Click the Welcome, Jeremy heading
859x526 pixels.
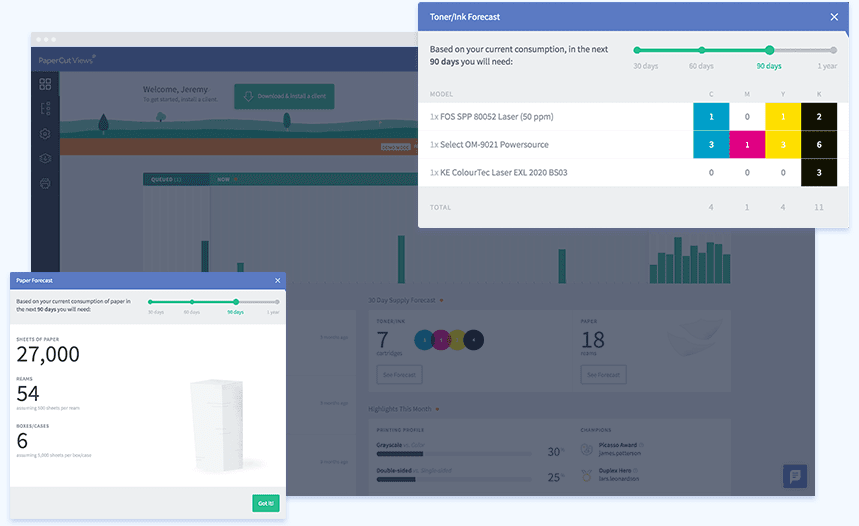(x=175, y=89)
